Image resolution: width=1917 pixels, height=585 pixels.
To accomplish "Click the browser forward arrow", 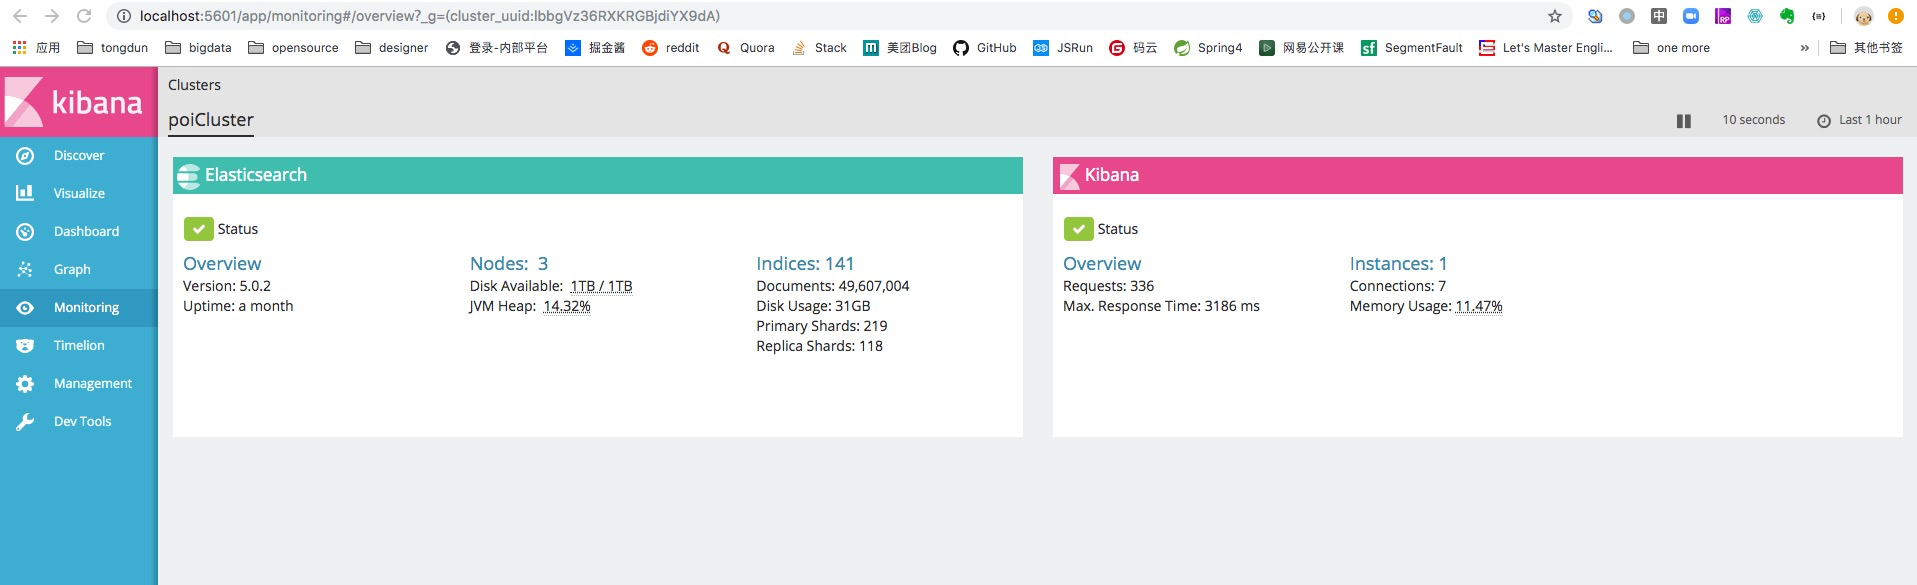I will (x=52, y=16).
